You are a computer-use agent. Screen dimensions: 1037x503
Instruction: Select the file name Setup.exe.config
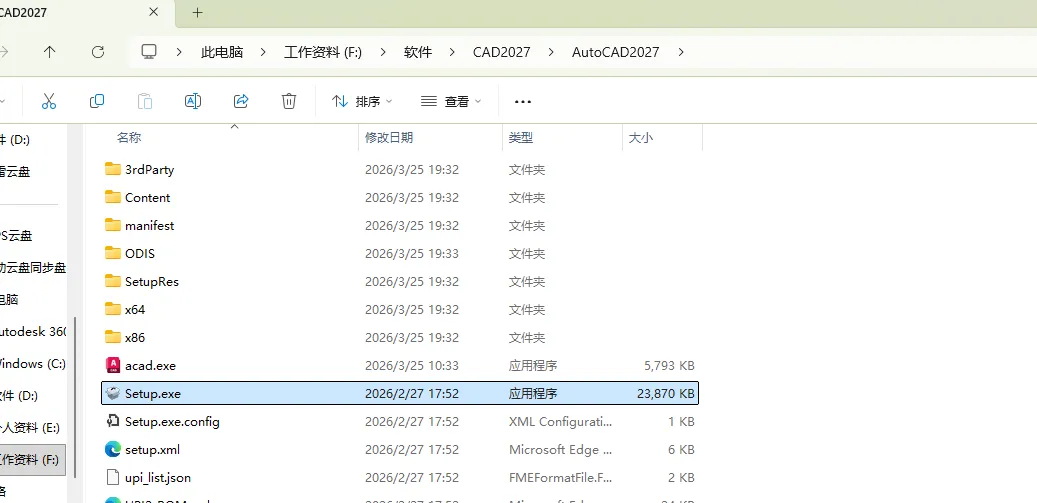(x=172, y=421)
